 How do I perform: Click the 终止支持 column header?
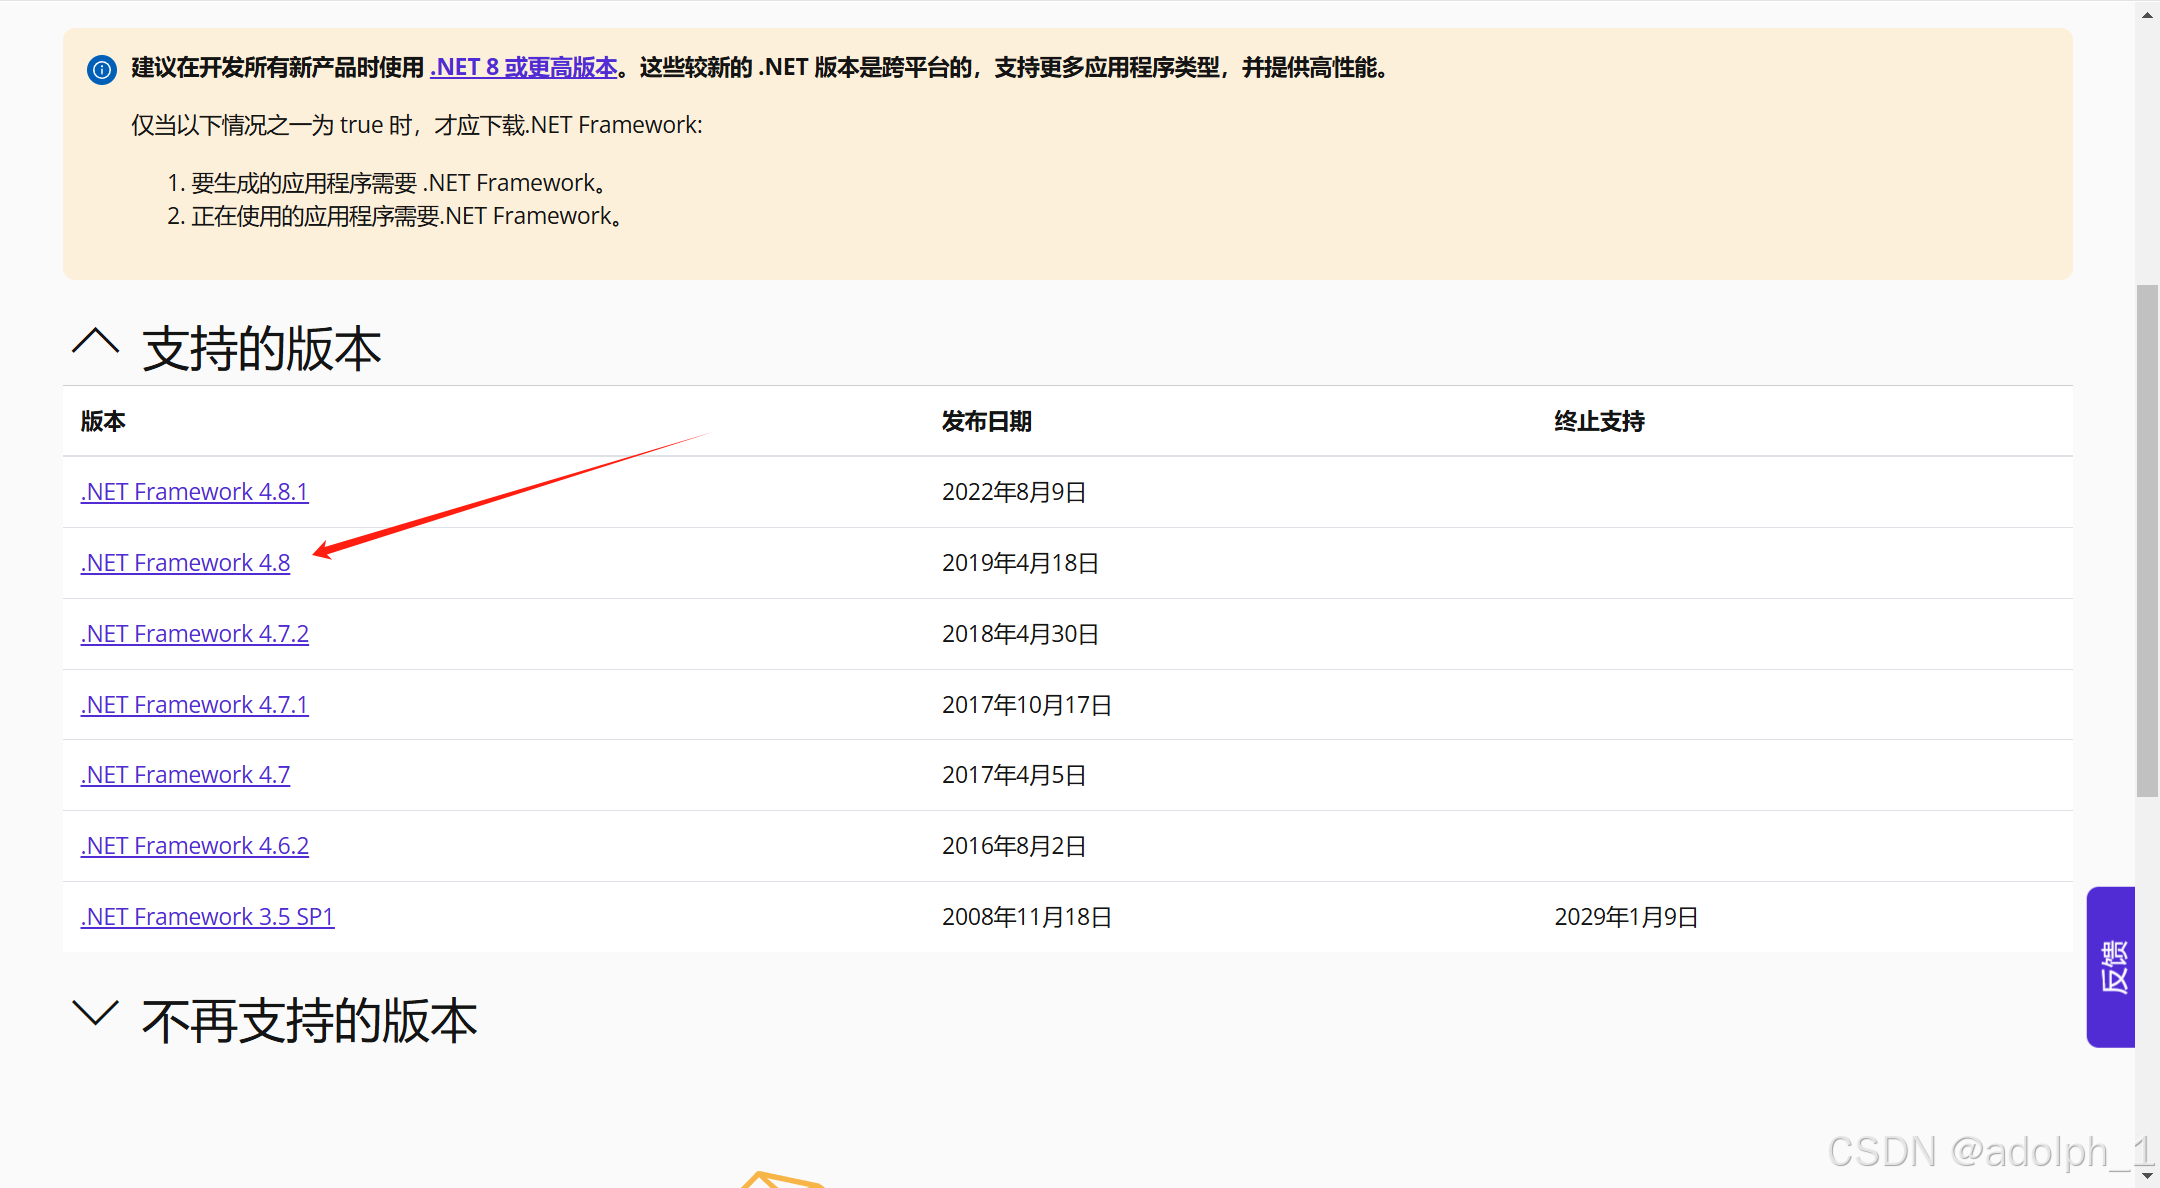point(1598,422)
